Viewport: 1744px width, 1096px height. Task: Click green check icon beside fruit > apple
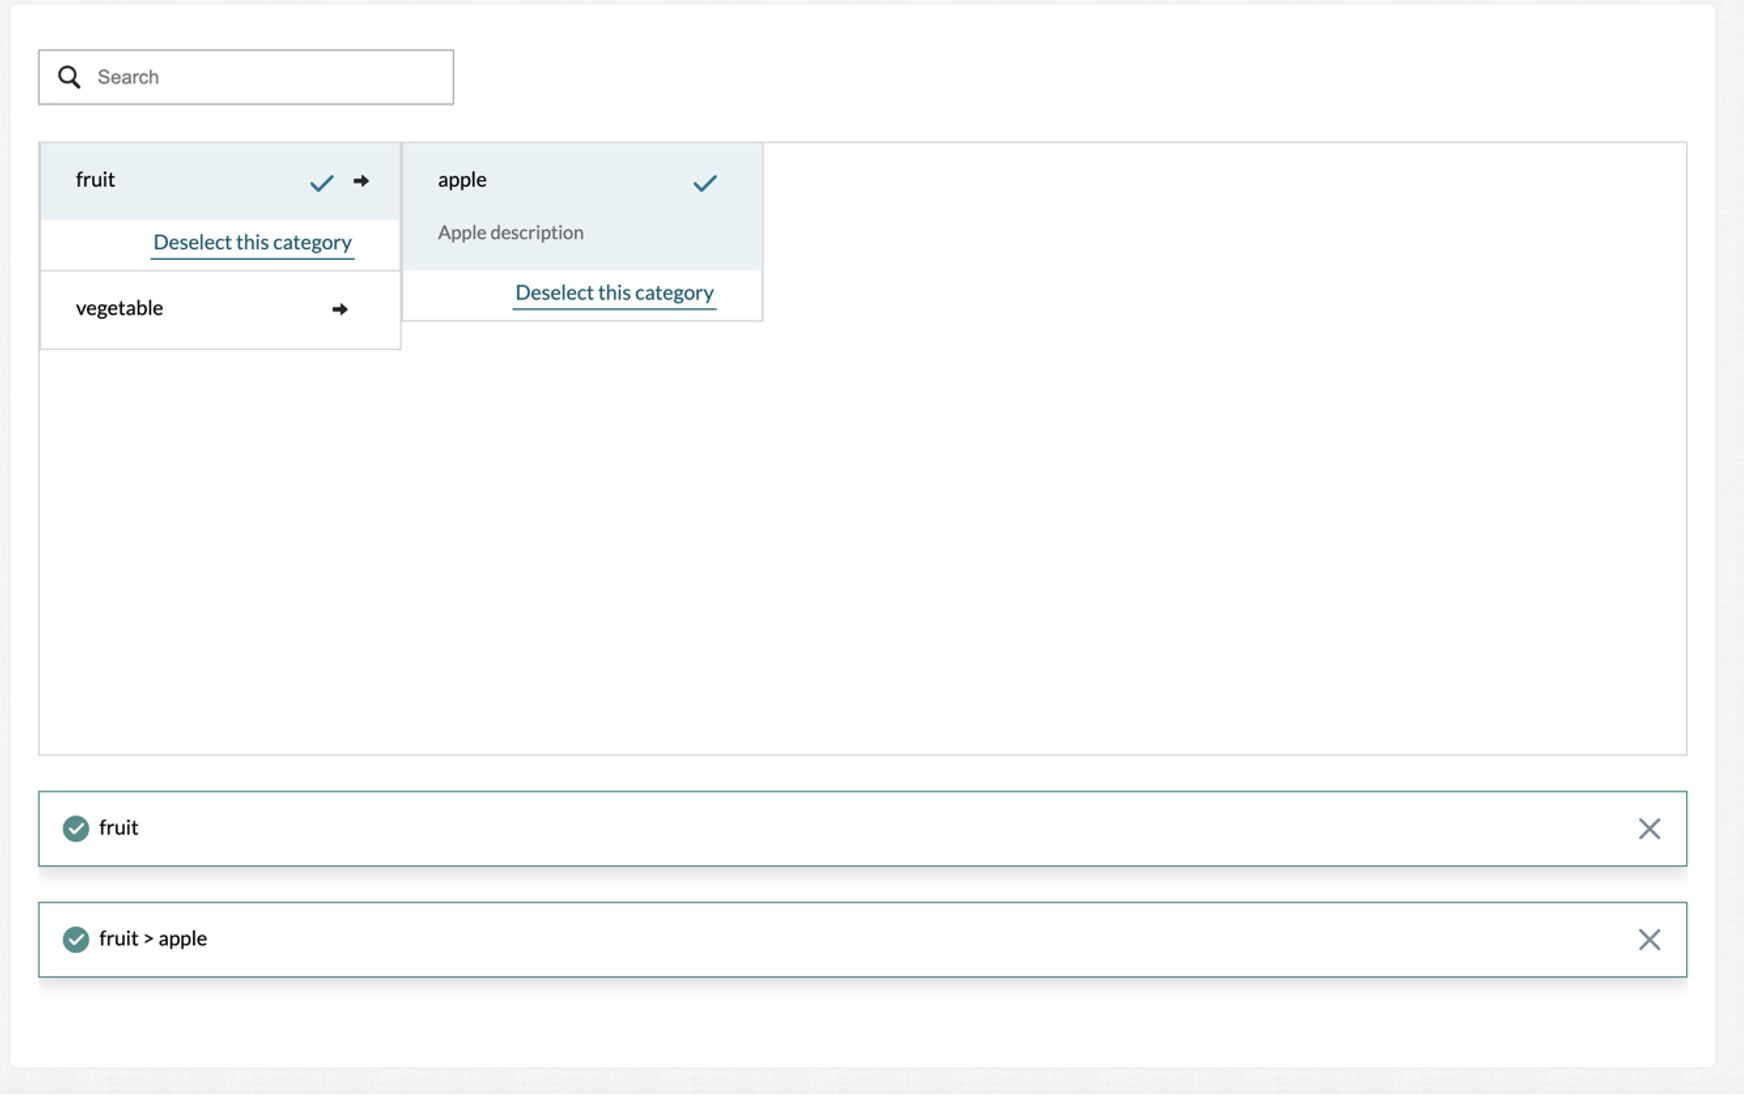point(76,939)
